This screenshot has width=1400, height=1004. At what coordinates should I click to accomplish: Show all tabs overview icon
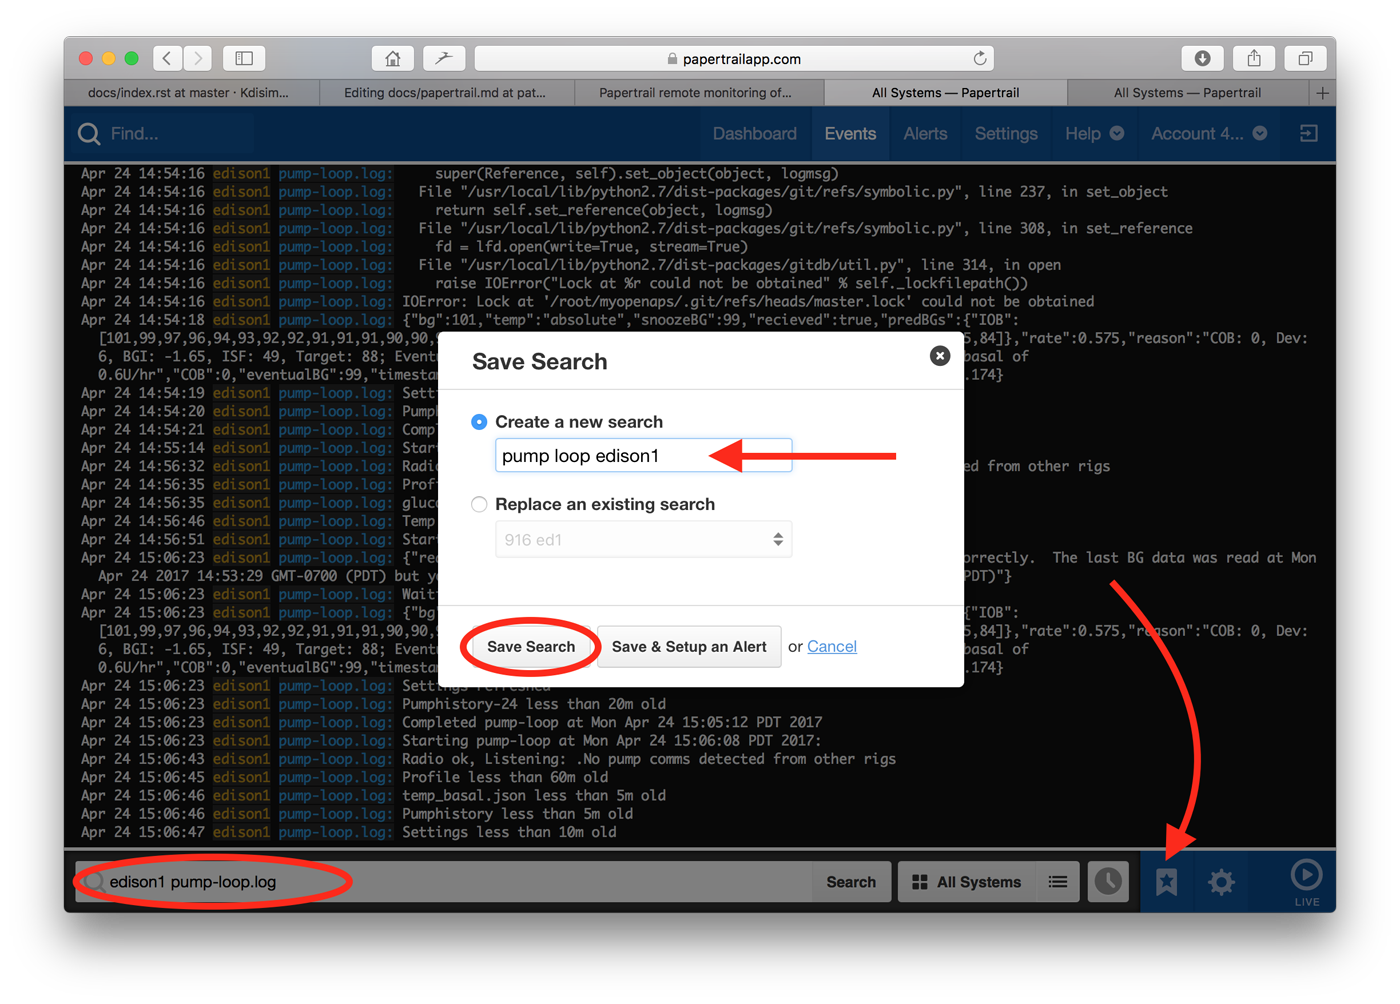point(1305,59)
